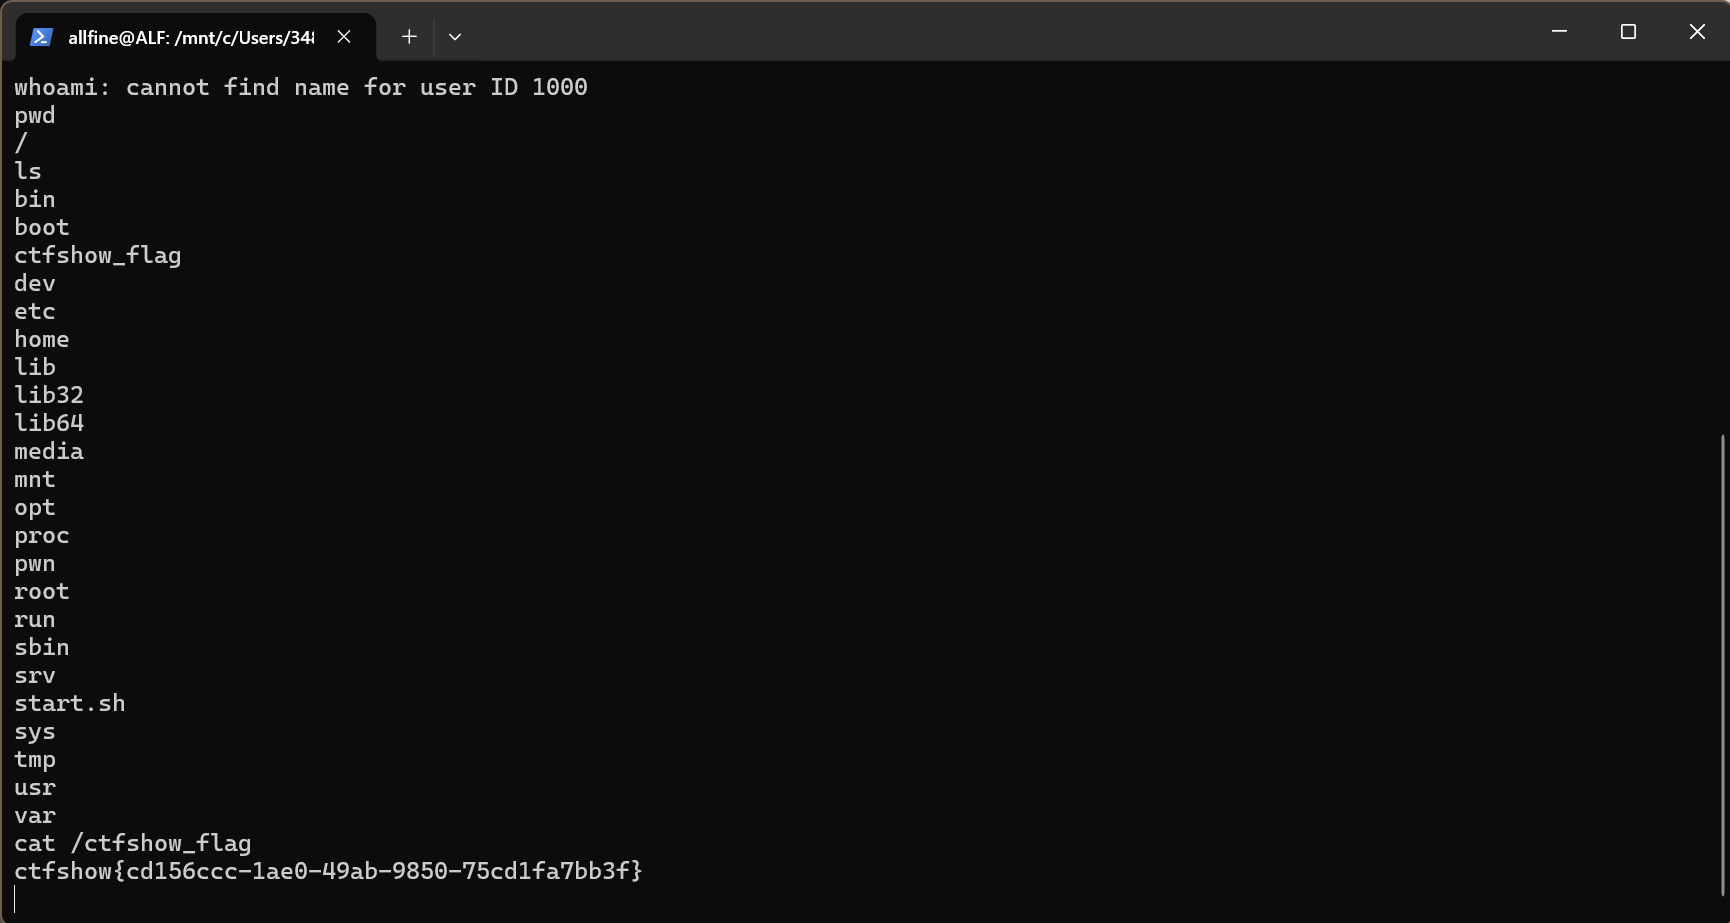Click the ctfshow_flag file name in ls output
The height and width of the screenshot is (923, 1730).
click(x=98, y=255)
